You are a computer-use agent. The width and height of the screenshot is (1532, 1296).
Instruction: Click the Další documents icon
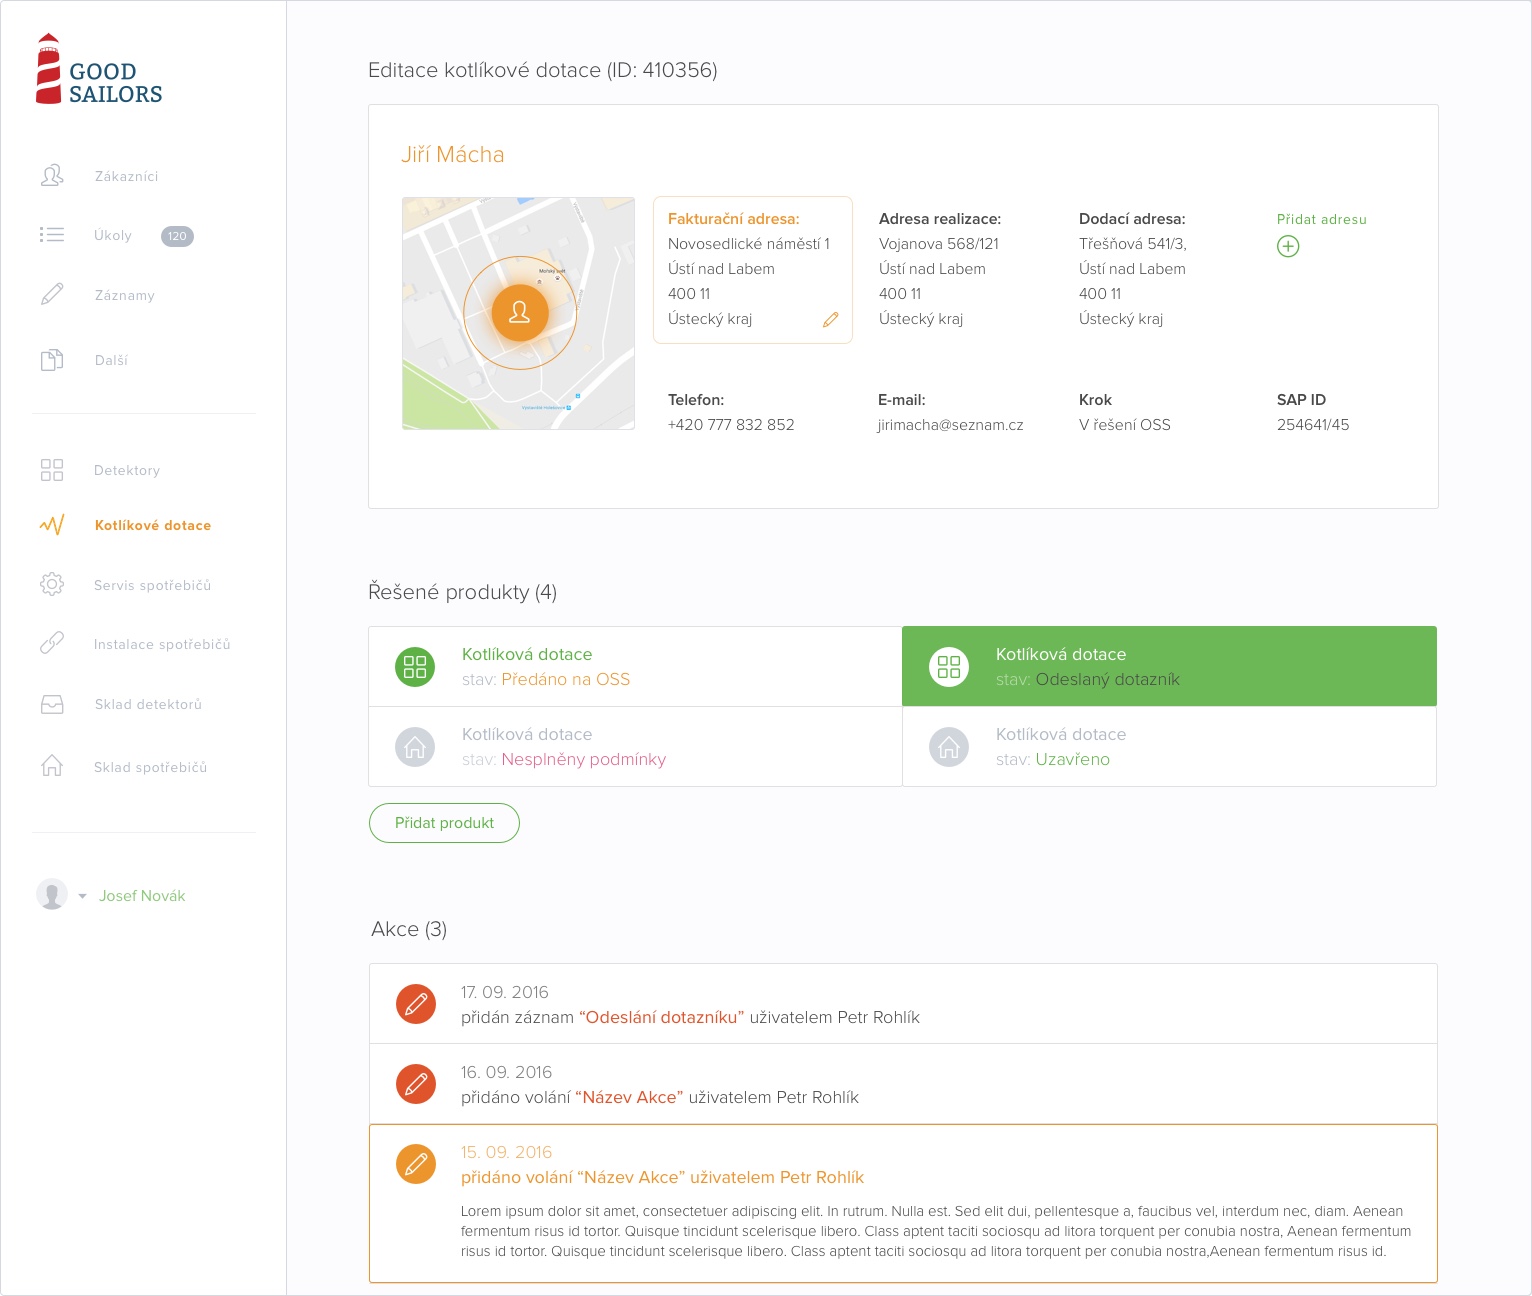pos(52,360)
